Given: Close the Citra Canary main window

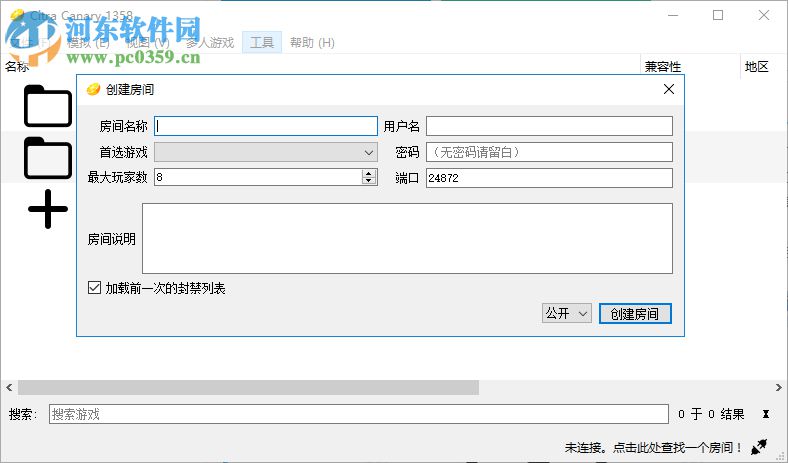Looking at the screenshot, I should (764, 15).
